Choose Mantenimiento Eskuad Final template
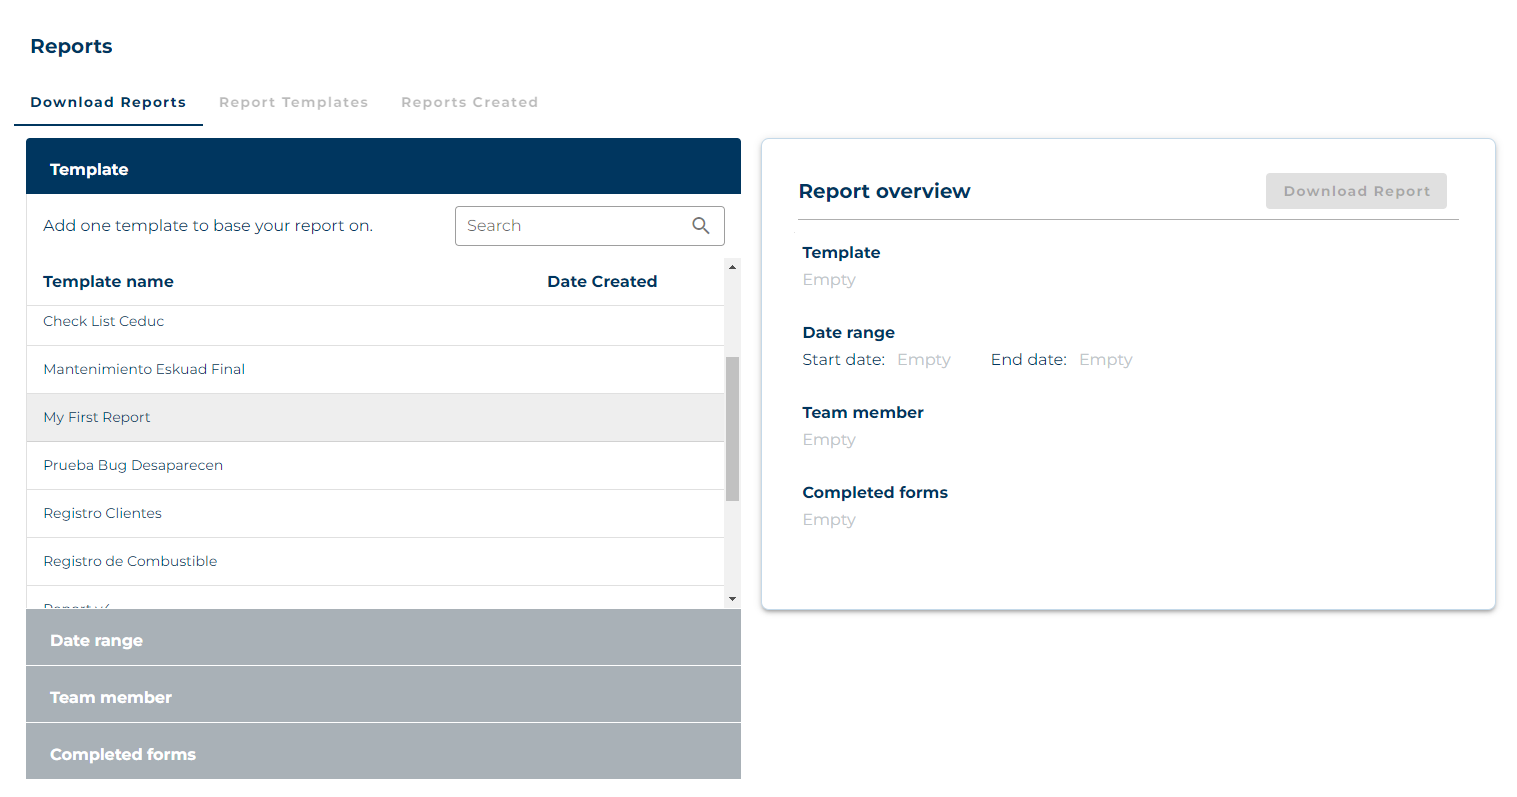 [x=144, y=369]
